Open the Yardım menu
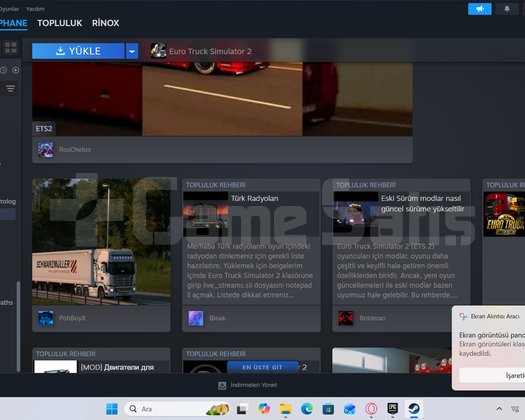 click(x=35, y=9)
